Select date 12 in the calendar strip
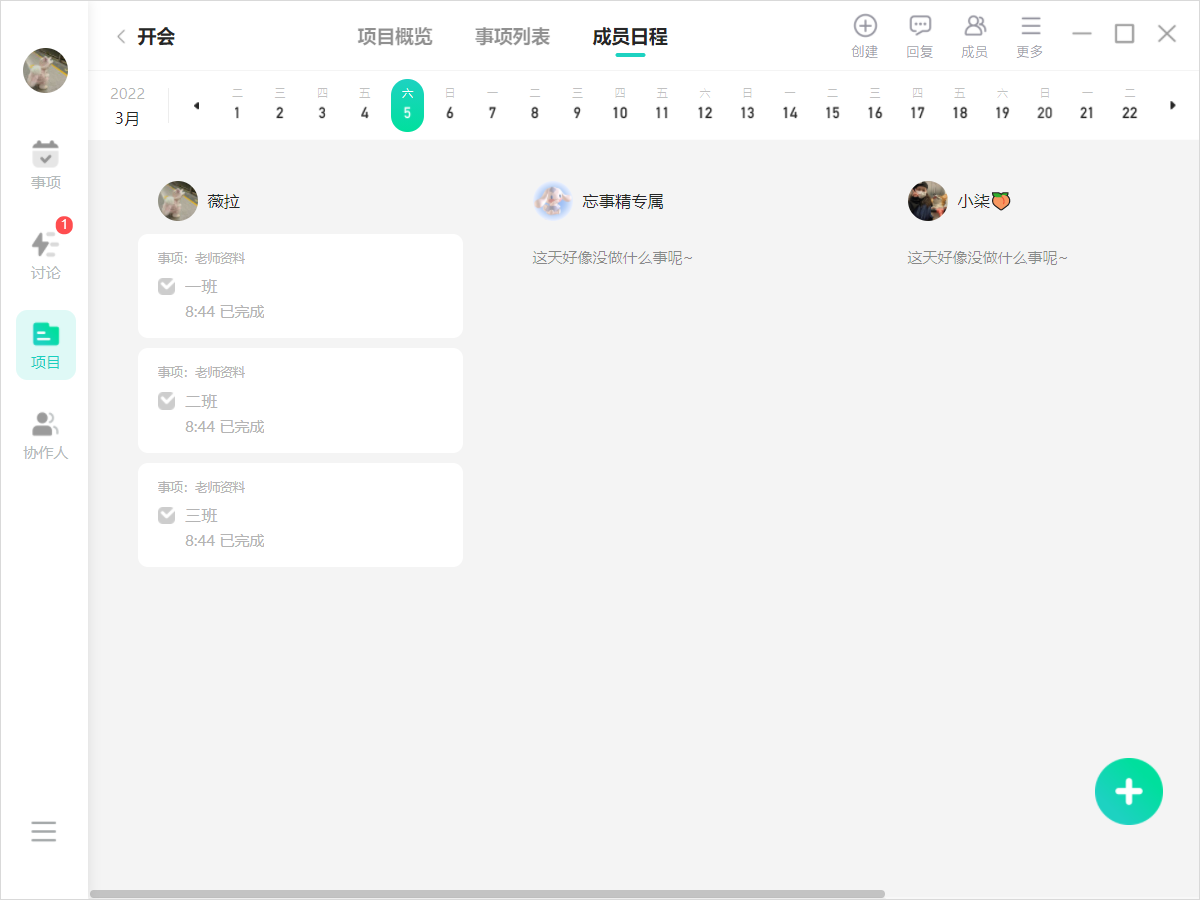 [x=705, y=105]
